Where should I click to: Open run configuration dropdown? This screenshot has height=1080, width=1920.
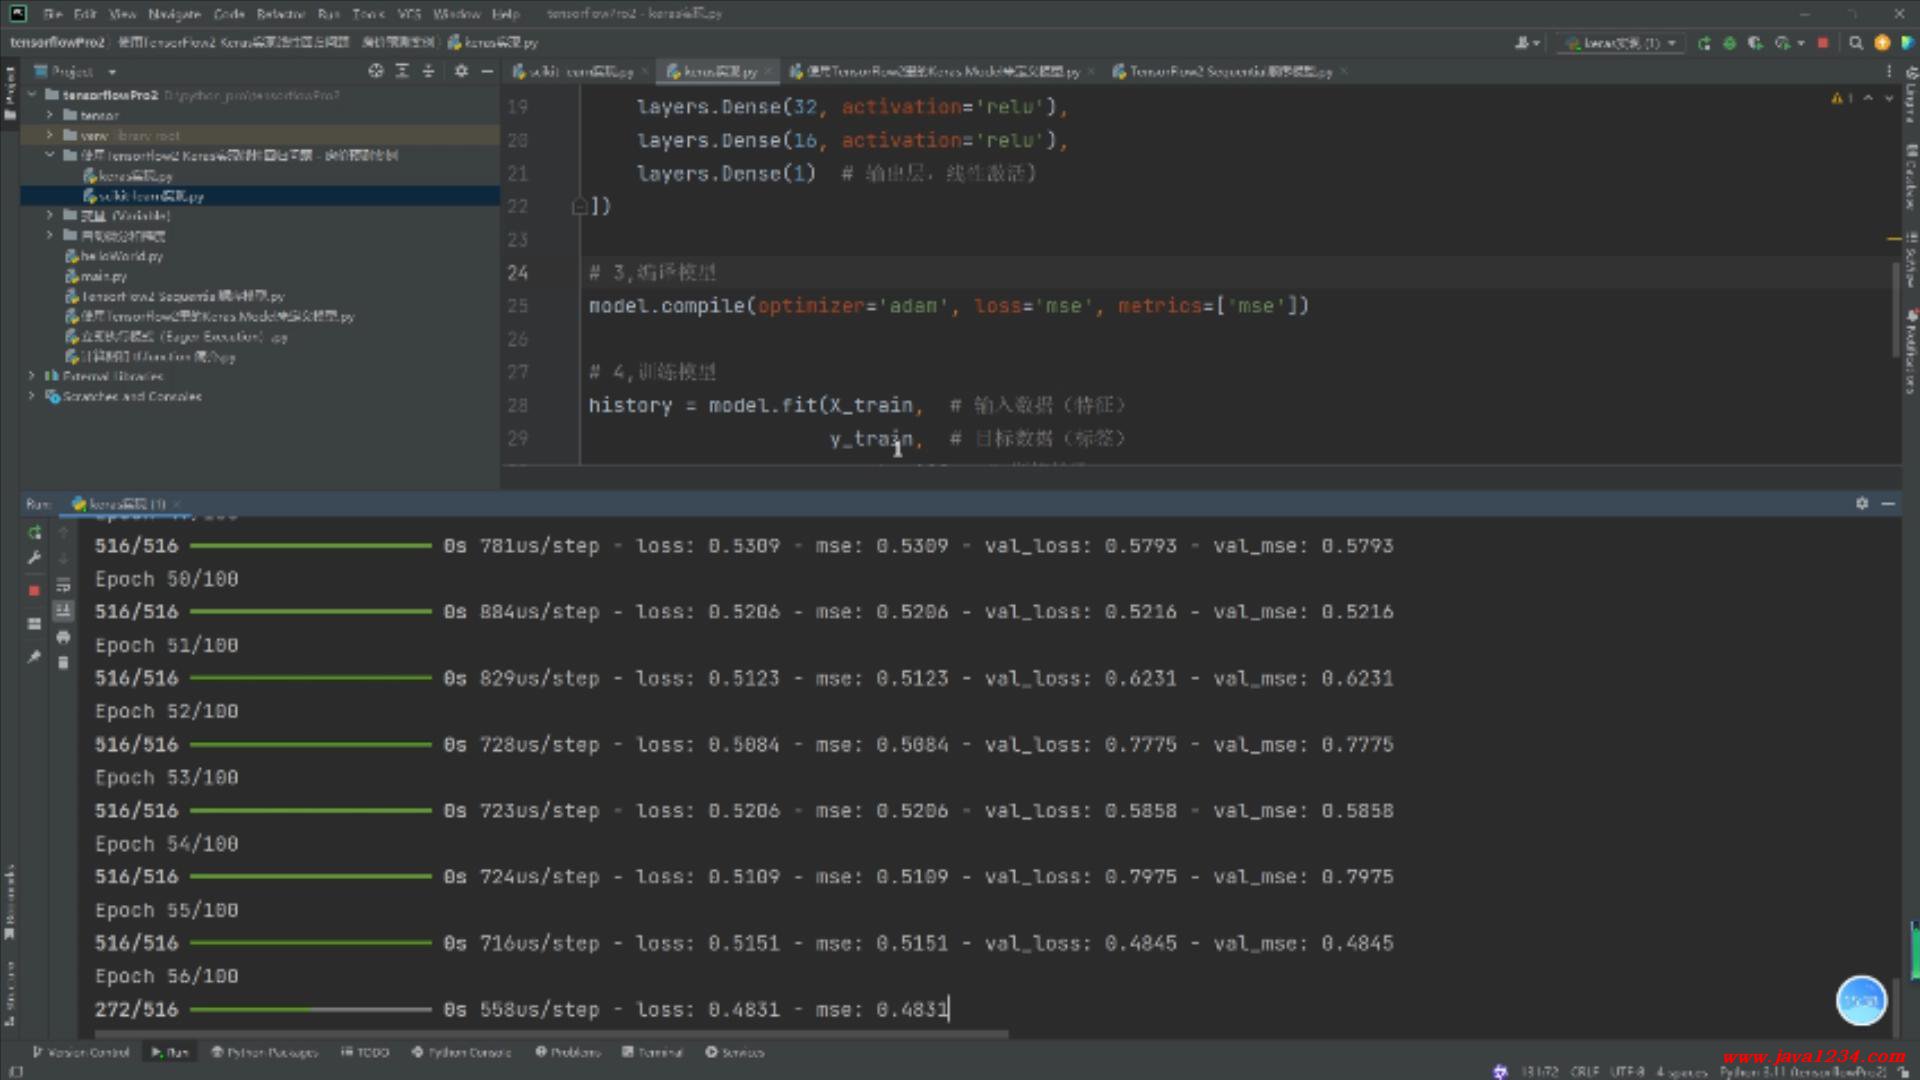[1621, 43]
